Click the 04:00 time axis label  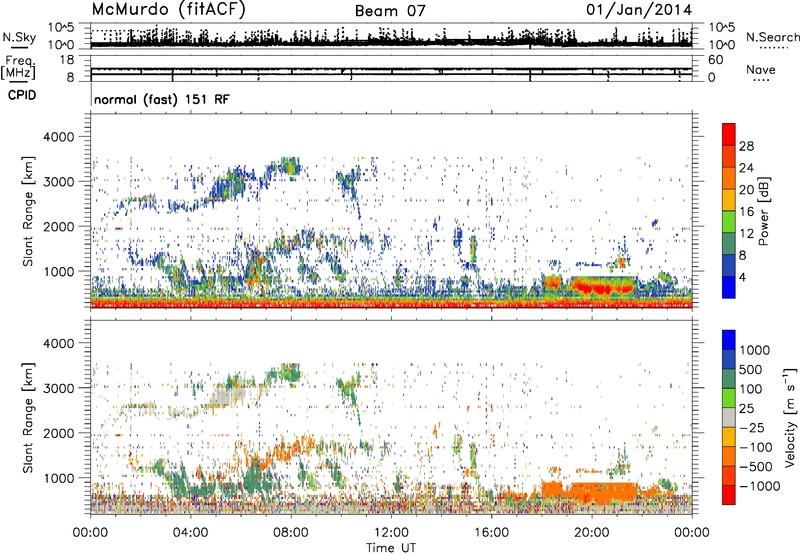click(190, 533)
